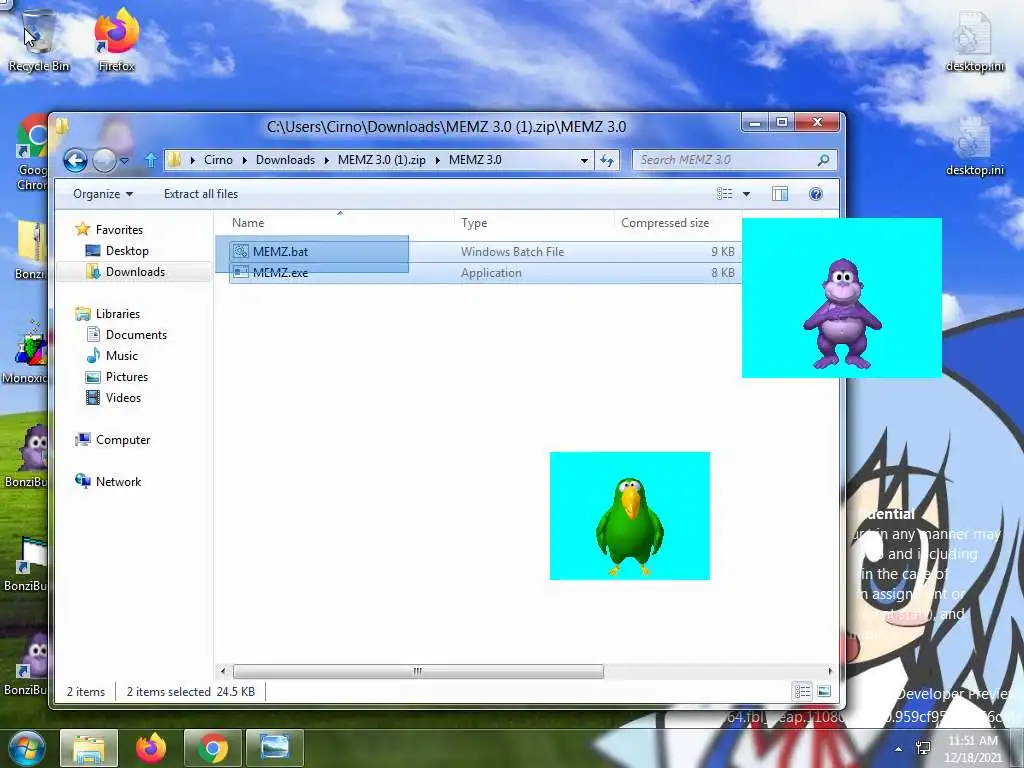The width and height of the screenshot is (1024, 768).
Task: Click the picture viewer taskbar icon
Action: coord(275,747)
